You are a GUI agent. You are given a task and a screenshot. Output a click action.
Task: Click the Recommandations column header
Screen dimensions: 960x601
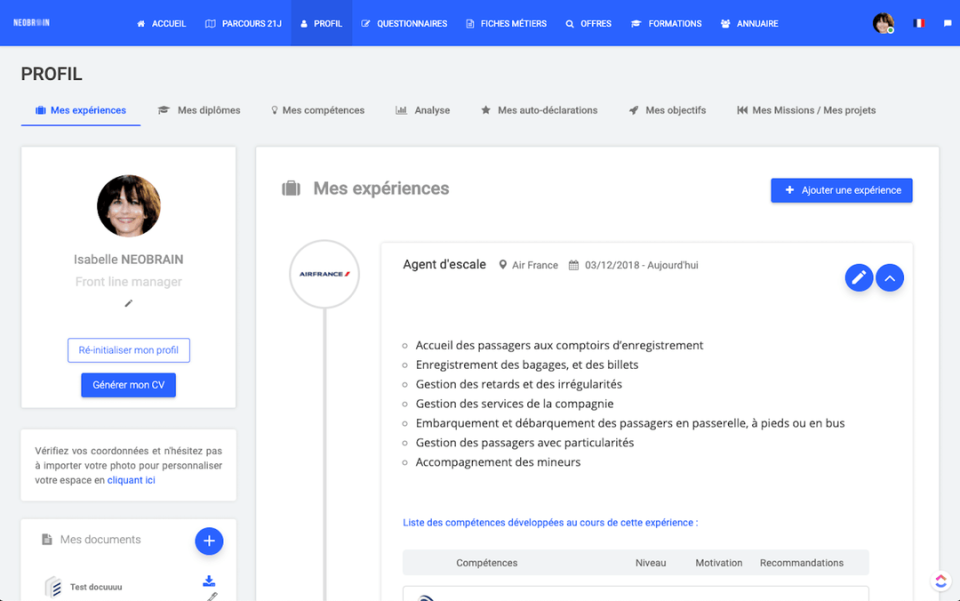[801, 562]
